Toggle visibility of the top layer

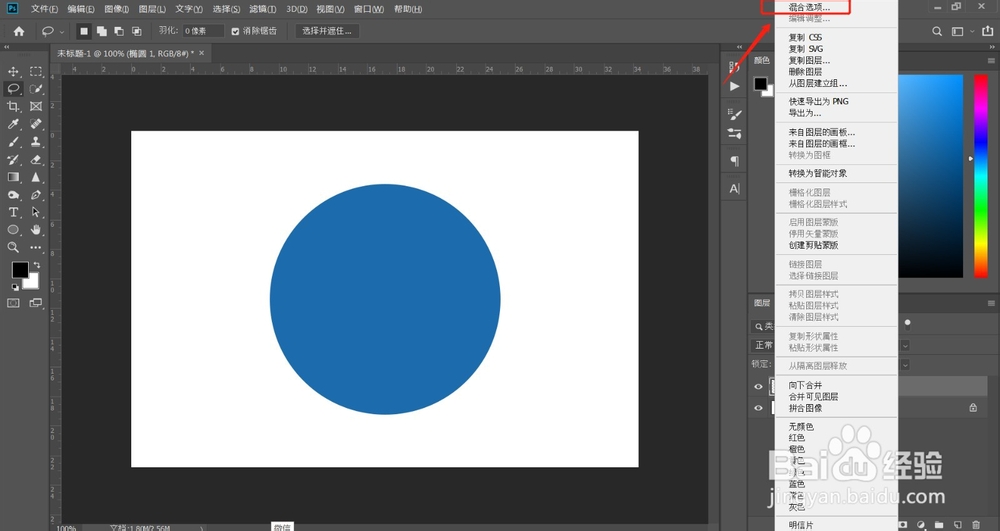coord(758,386)
